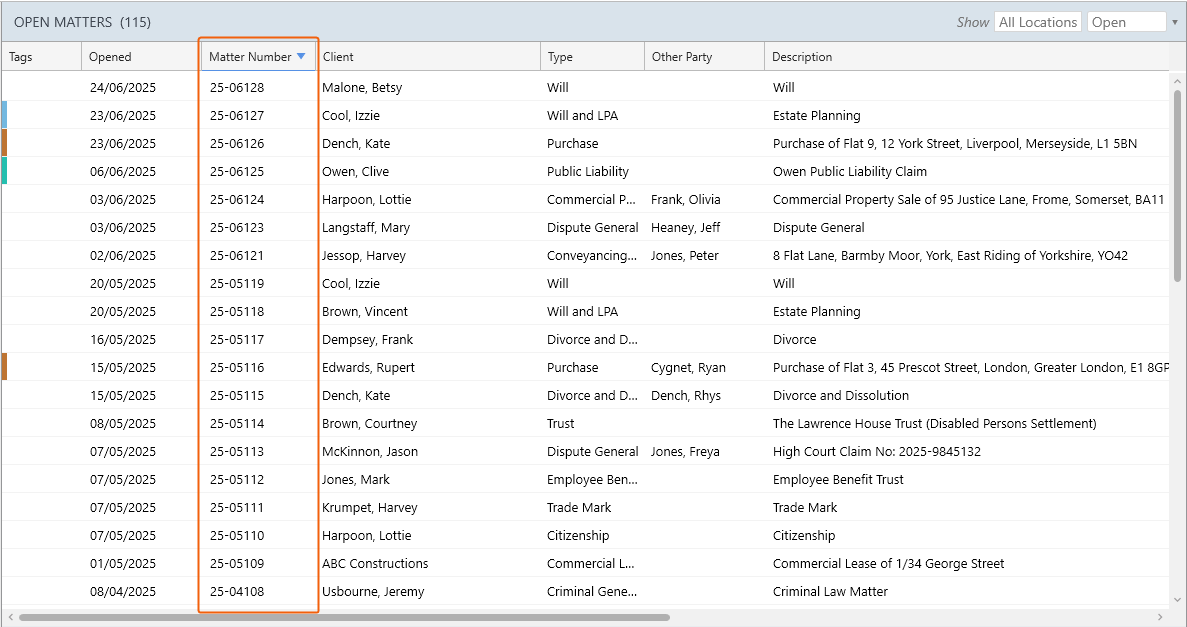Viewport: 1187px width, 627px height.
Task: Click High Court Claim No: 2025-9845132
Action: pos(877,451)
